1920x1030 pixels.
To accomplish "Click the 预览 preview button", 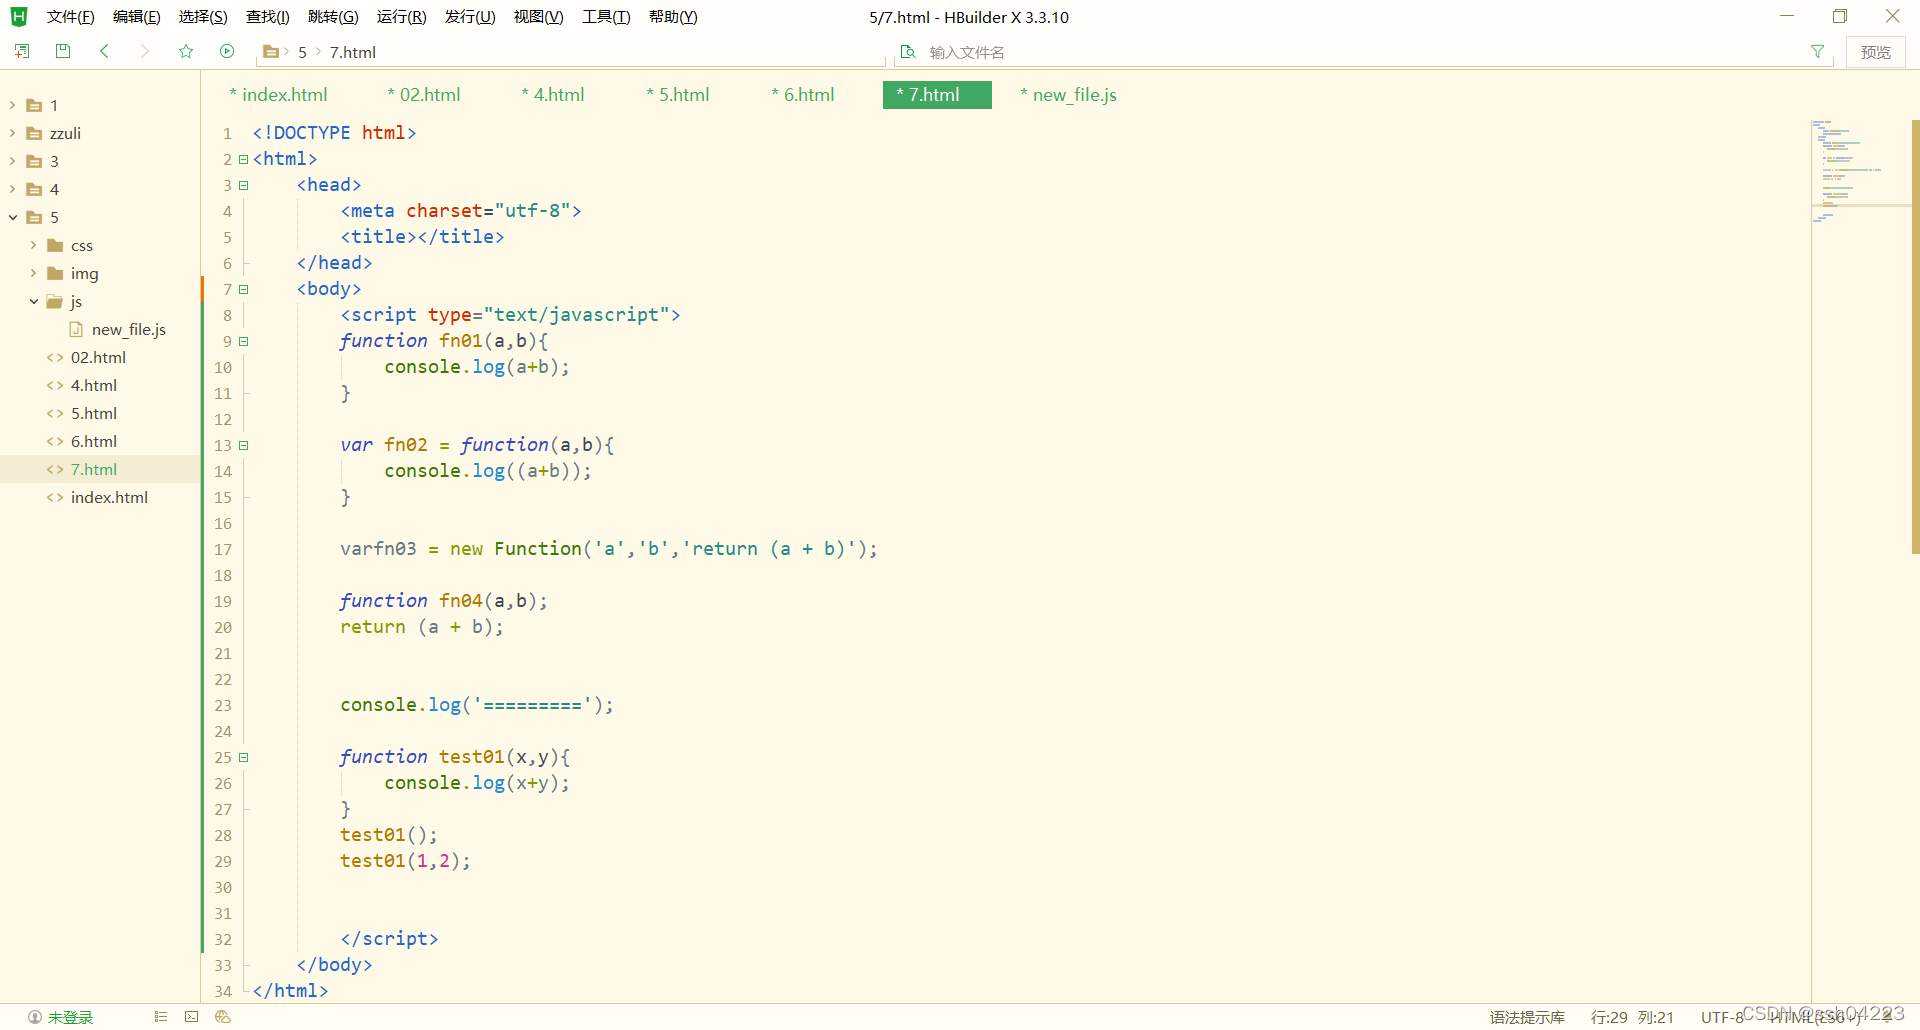I will (x=1875, y=52).
